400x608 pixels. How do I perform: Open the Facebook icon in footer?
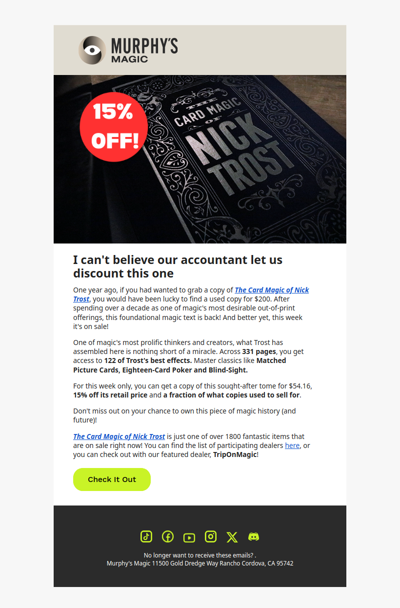(x=167, y=537)
